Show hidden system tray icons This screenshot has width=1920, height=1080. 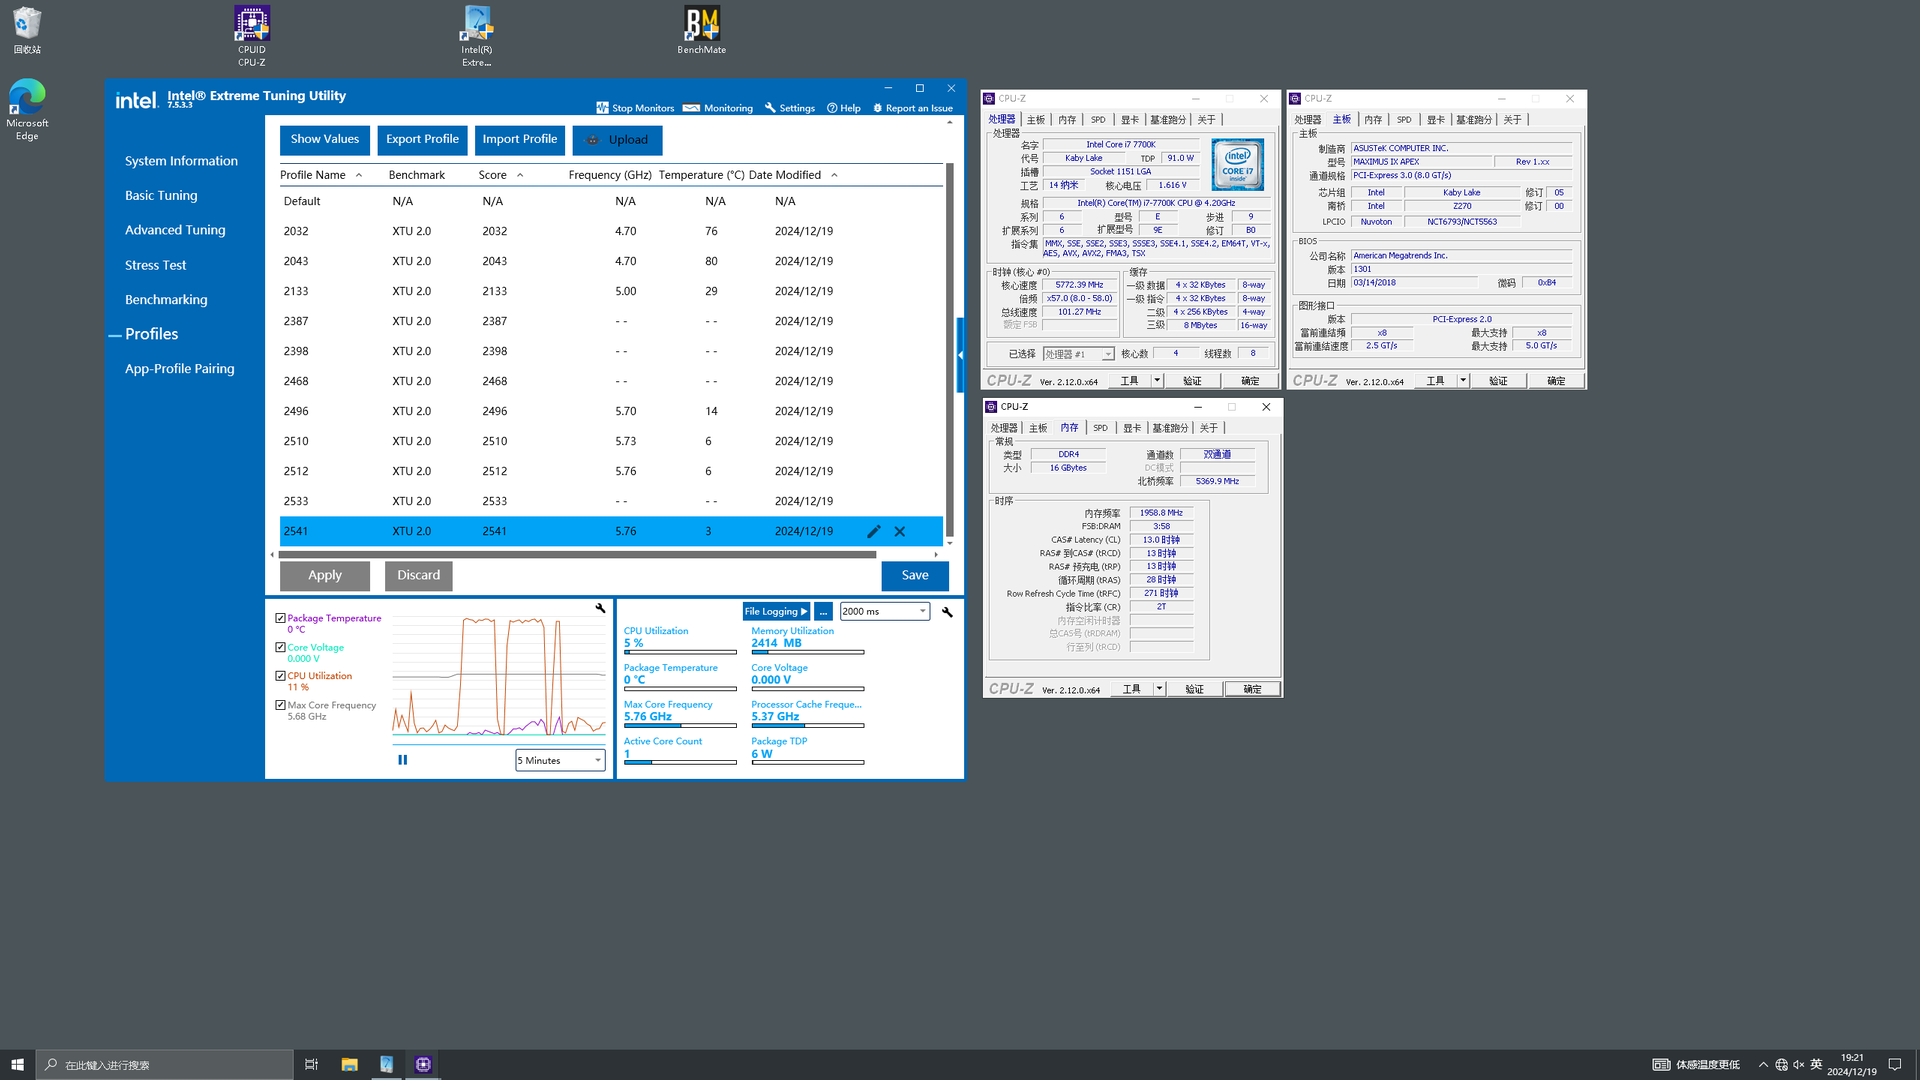tap(1763, 1064)
